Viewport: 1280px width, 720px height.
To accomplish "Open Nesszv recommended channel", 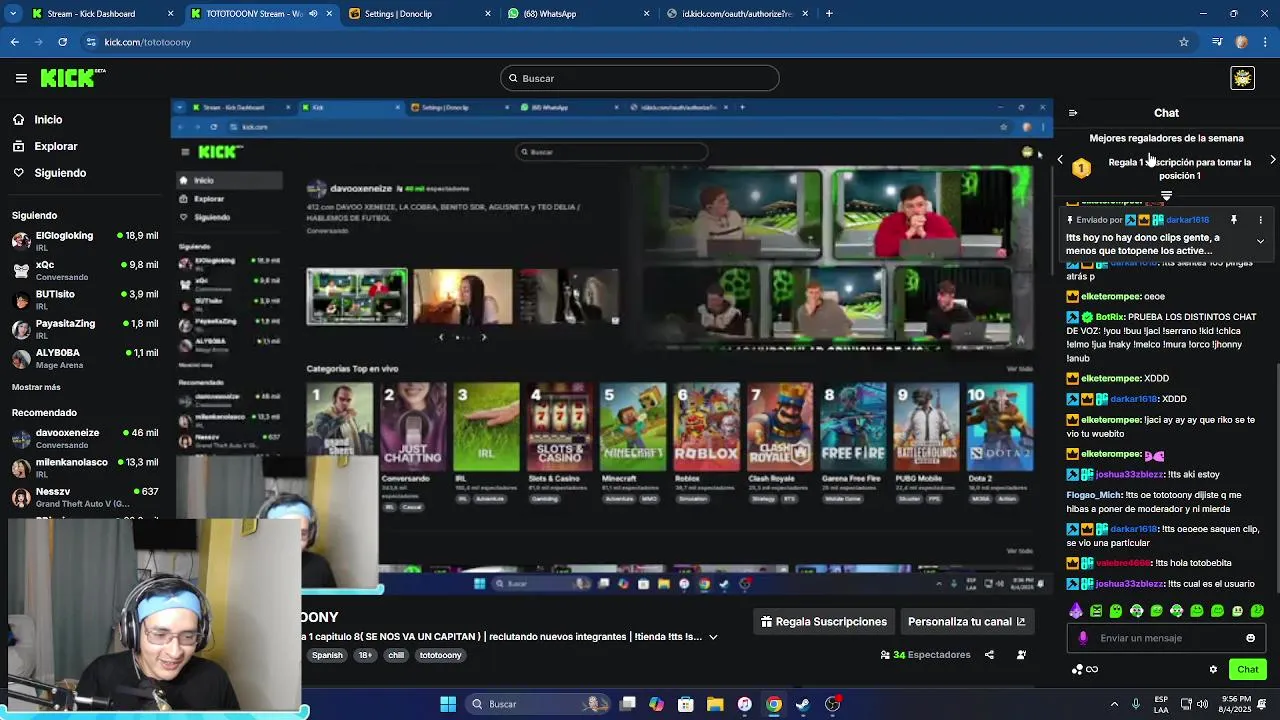I will pyautogui.click(x=85, y=496).
